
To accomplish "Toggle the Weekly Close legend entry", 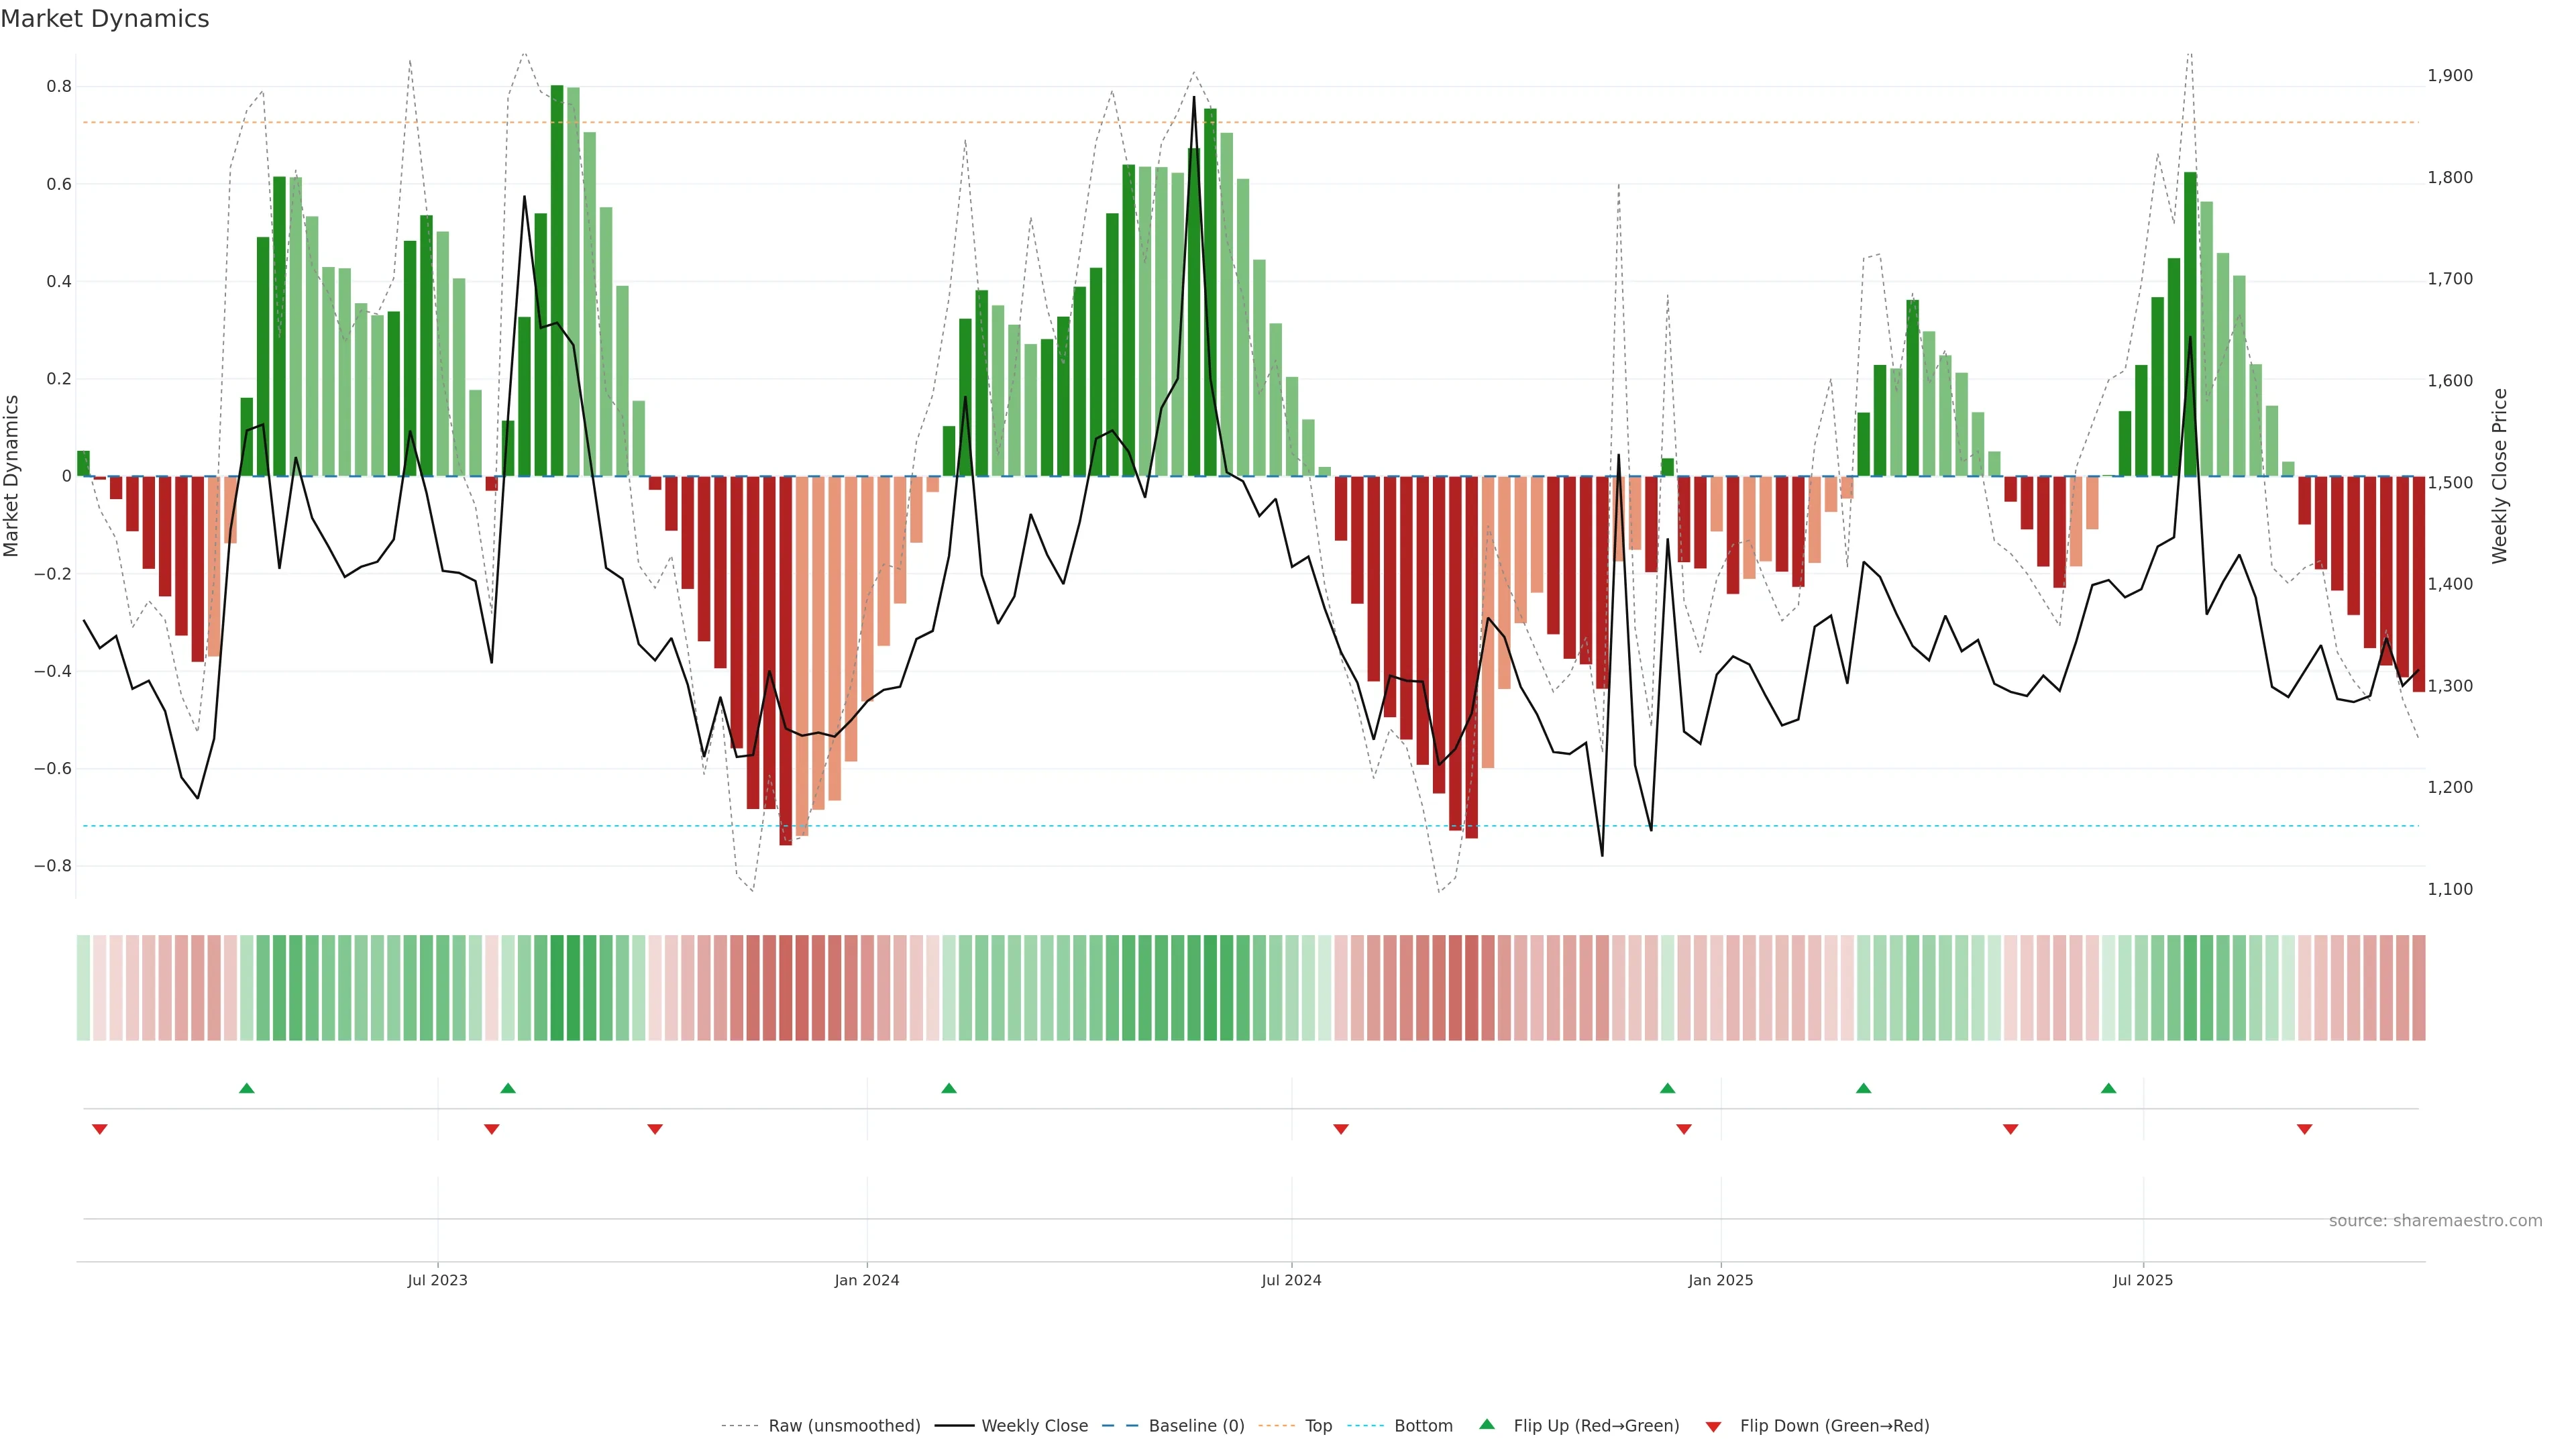I will (x=1034, y=1426).
